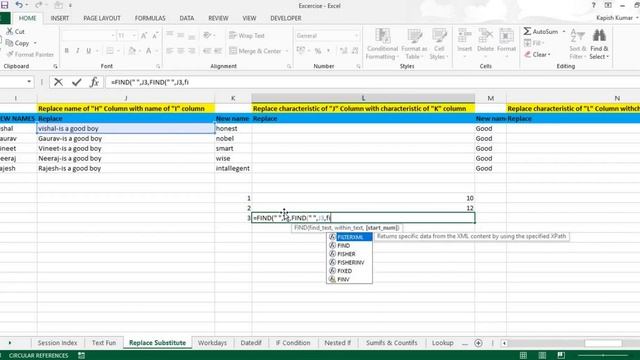Click the Kapish Kumar account name
This screenshot has width=640, height=360.
click(x=614, y=18)
